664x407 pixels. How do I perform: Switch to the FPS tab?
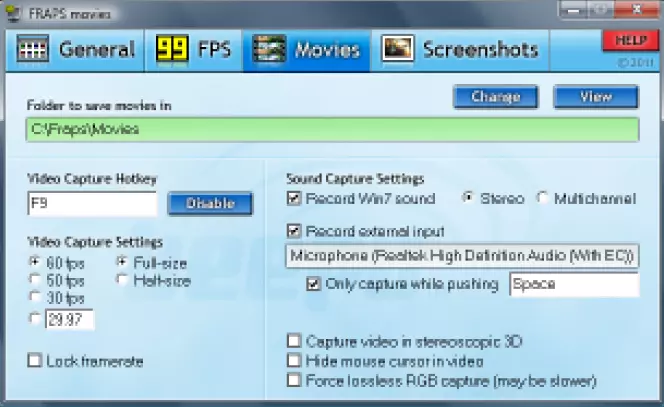tap(194, 50)
